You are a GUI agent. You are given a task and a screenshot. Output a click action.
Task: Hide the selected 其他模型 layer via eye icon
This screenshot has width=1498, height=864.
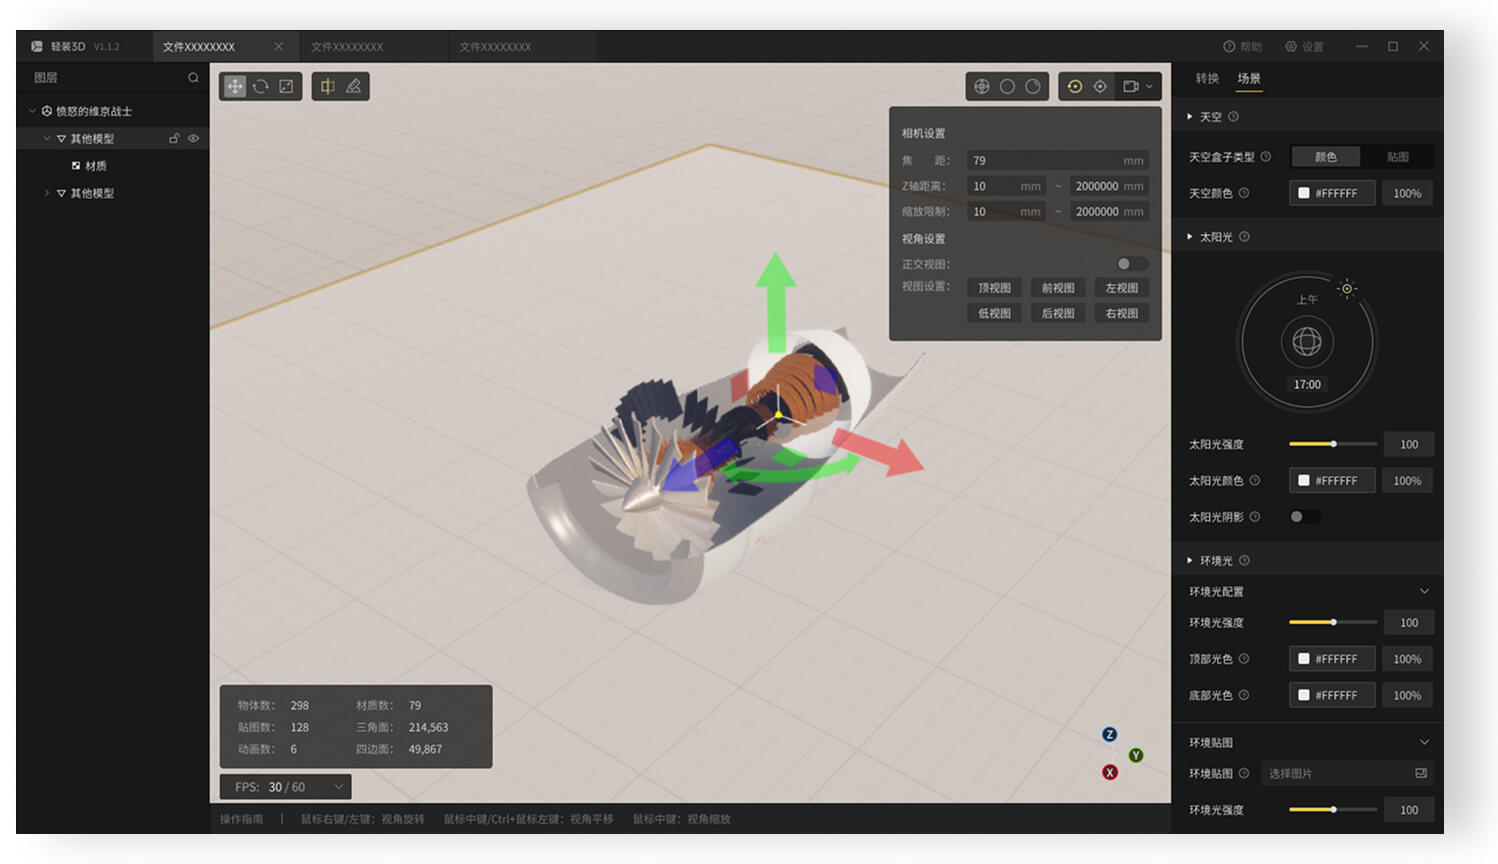click(x=194, y=139)
